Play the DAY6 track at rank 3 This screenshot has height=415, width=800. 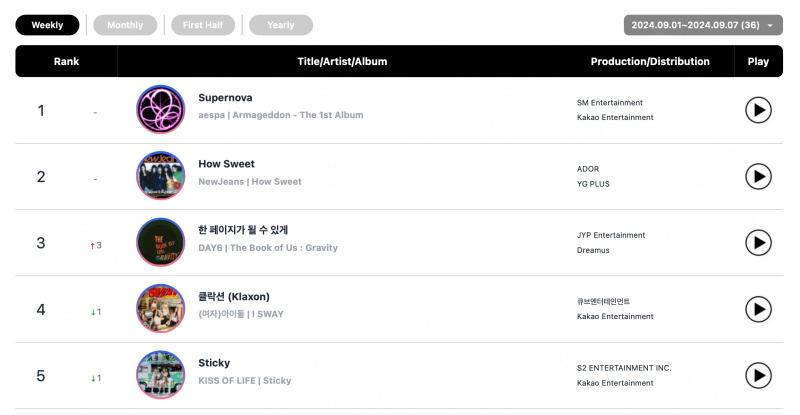coord(758,243)
